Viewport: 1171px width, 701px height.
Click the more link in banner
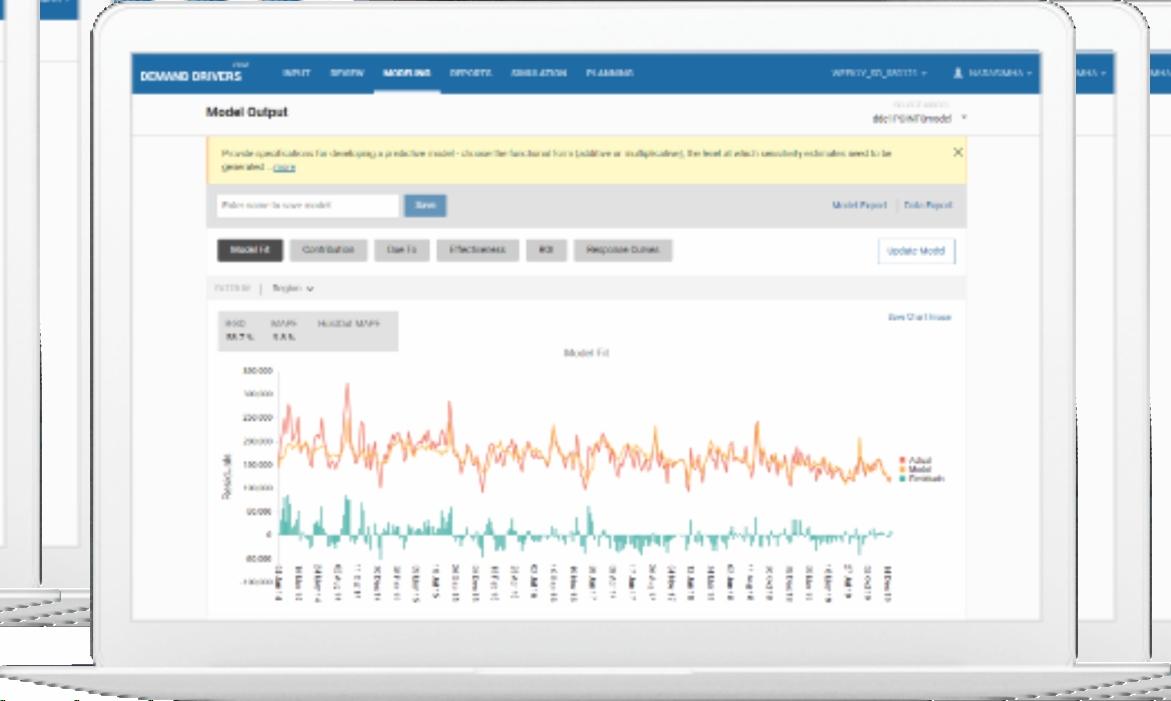click(284, 167)
